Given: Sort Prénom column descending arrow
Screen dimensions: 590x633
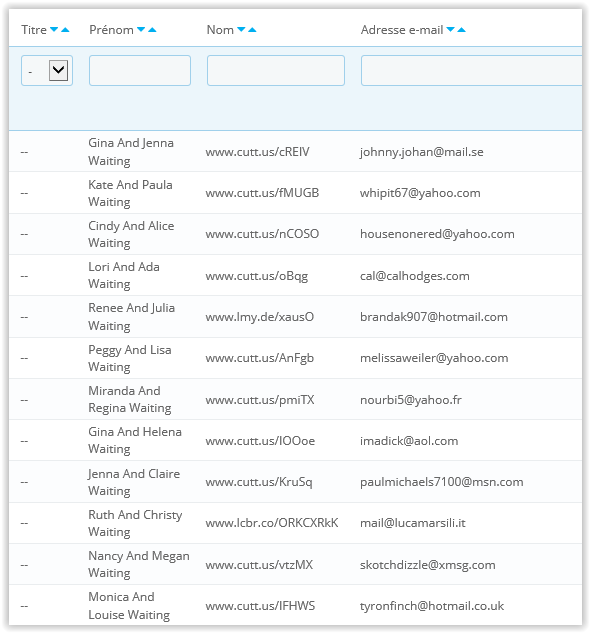Looking at the screenshot, I should coord(141,29).
